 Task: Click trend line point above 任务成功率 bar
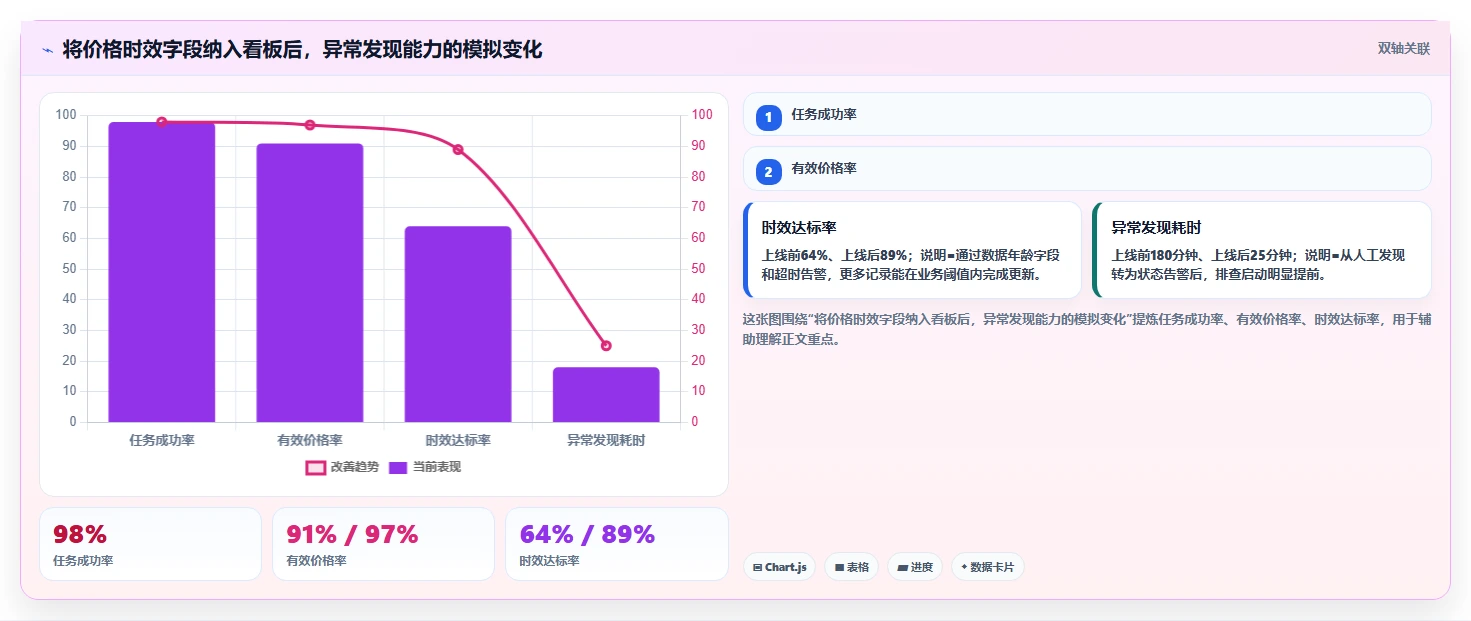162,122
